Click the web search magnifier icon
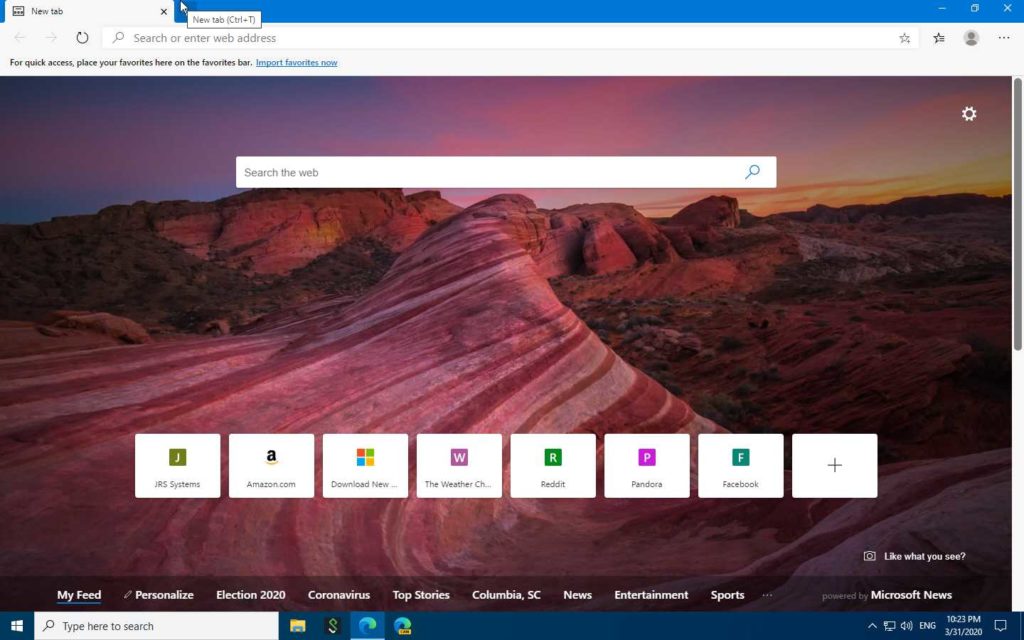Screen dimensions: 1024x640 click(752, 172)
